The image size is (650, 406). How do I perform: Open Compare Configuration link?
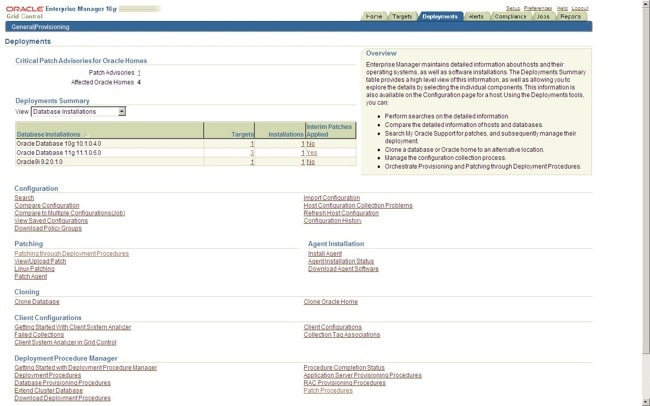pos(47,205)
